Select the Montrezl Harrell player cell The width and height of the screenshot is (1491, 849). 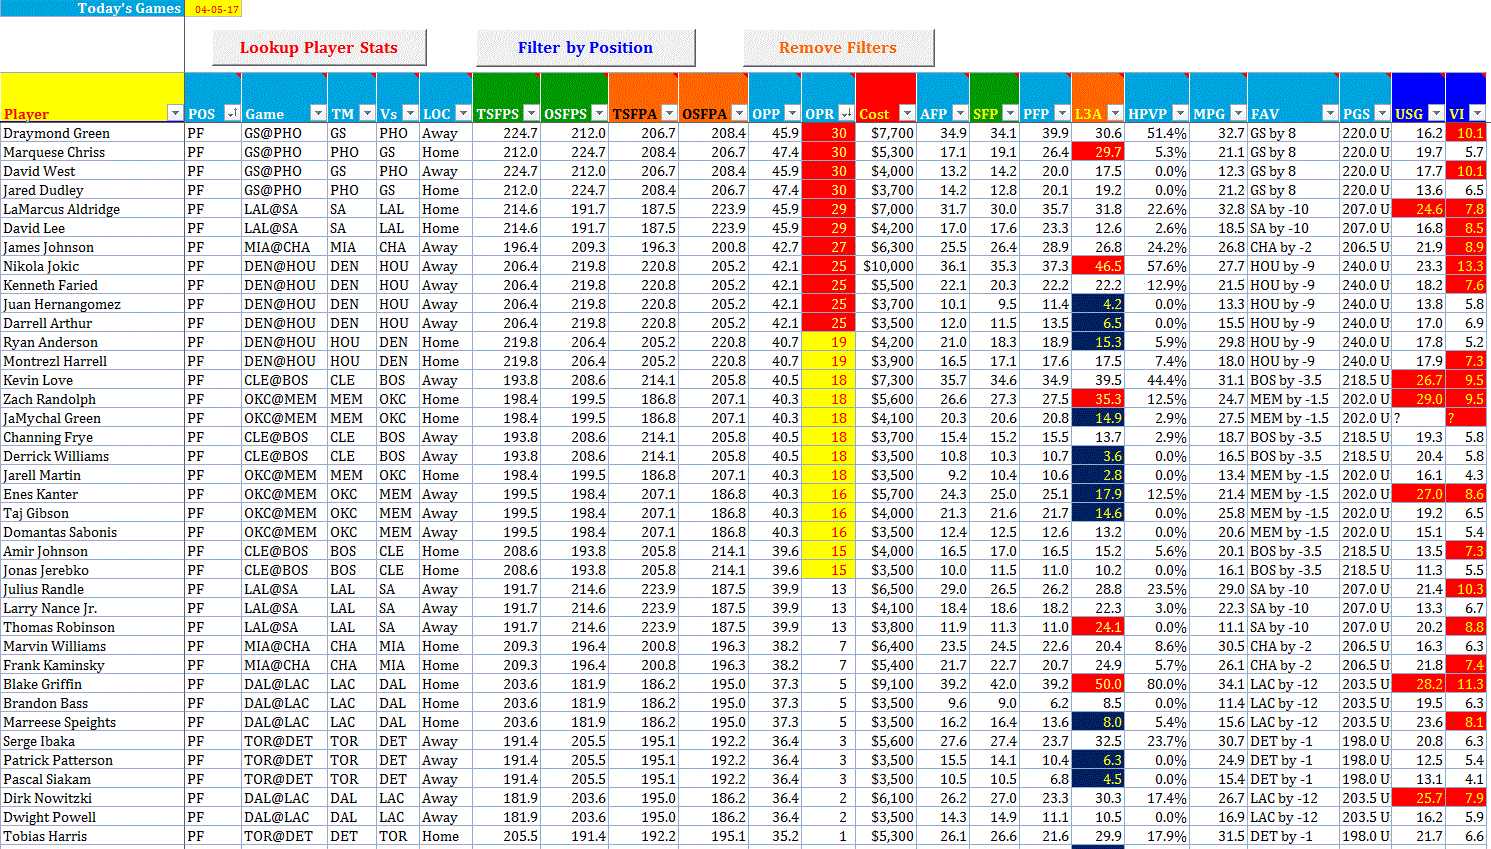tap(92, 361)
